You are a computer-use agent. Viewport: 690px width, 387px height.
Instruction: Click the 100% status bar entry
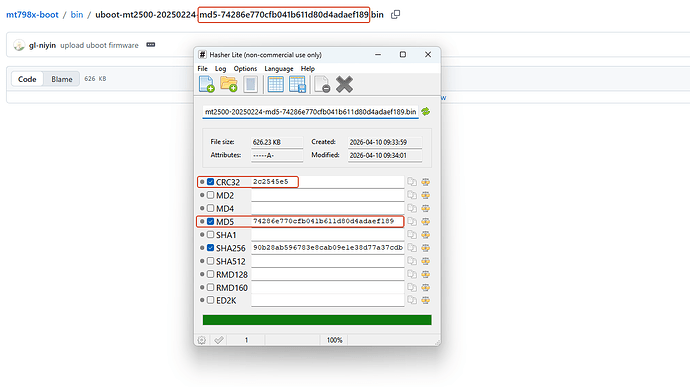click(x=334, y=340)
